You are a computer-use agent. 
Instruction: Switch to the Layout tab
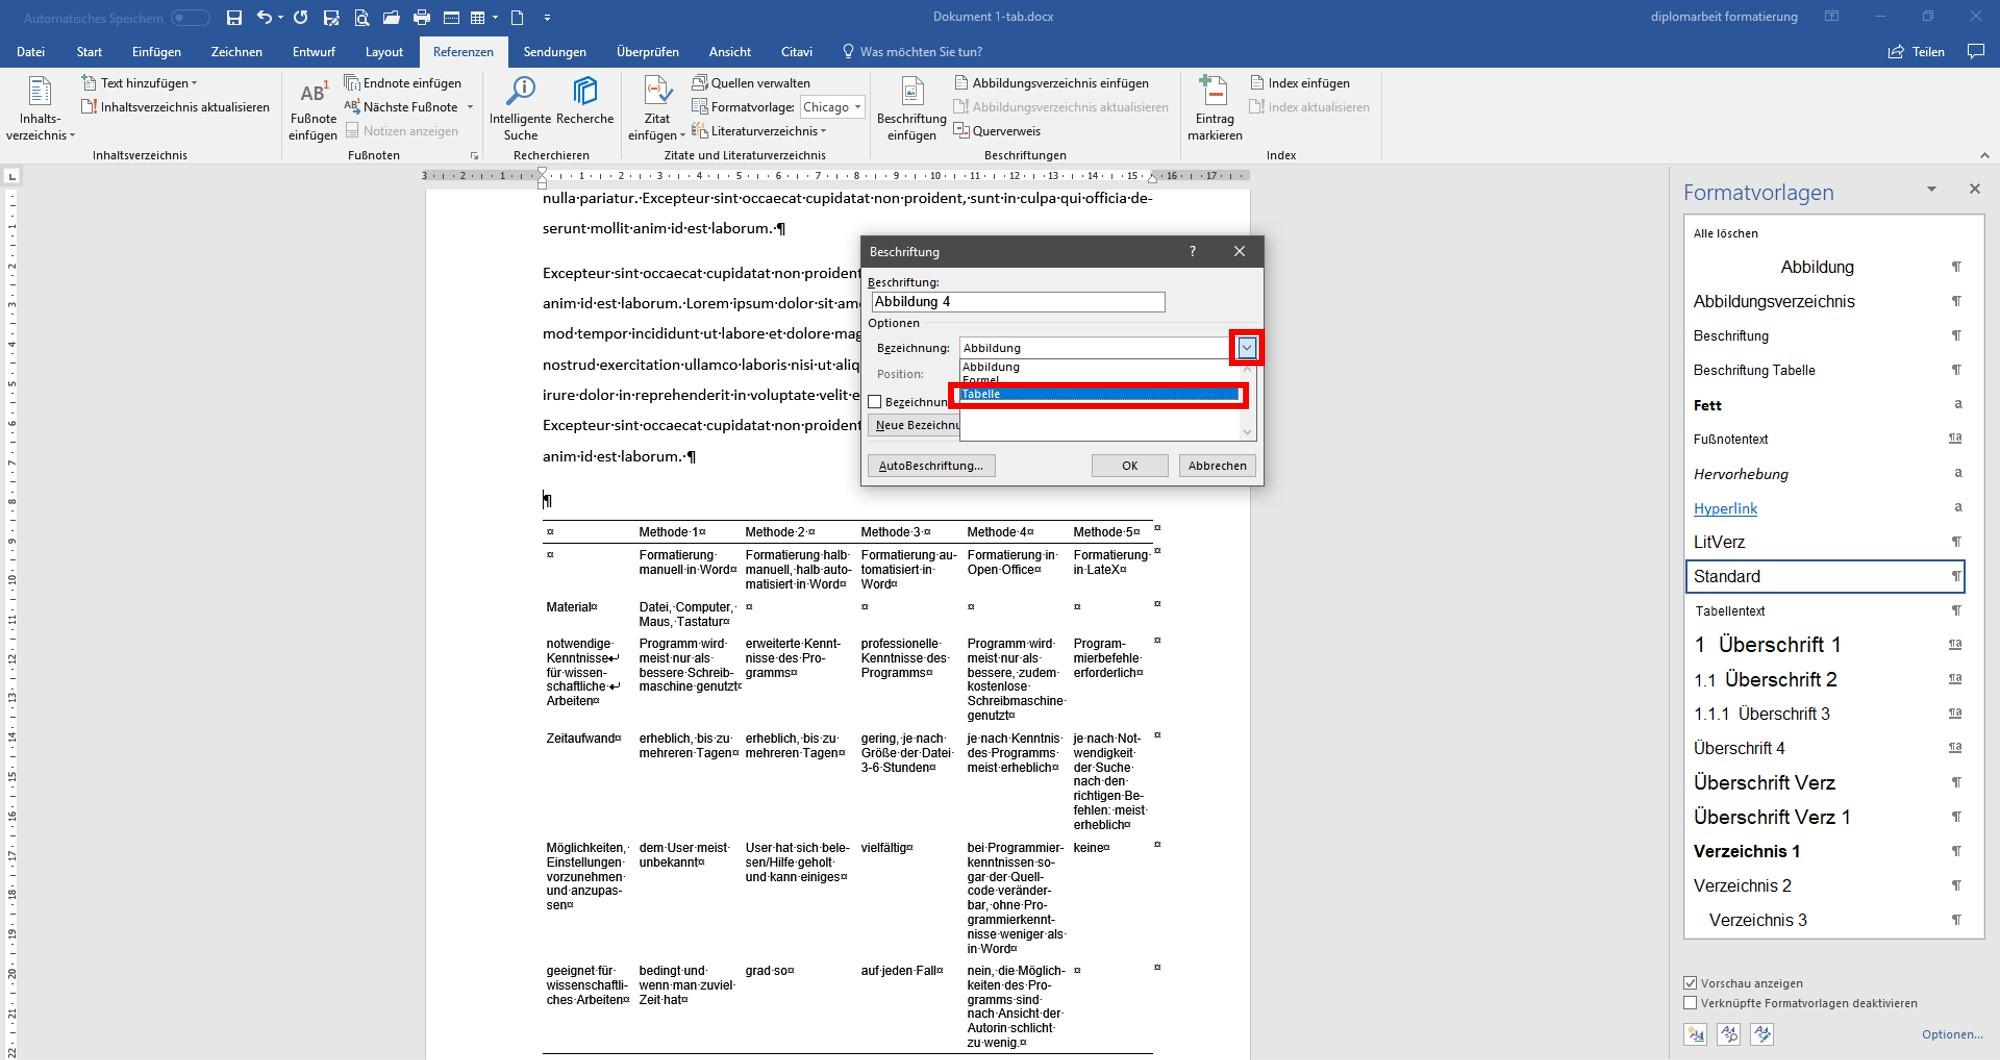[x=384, y=52]
